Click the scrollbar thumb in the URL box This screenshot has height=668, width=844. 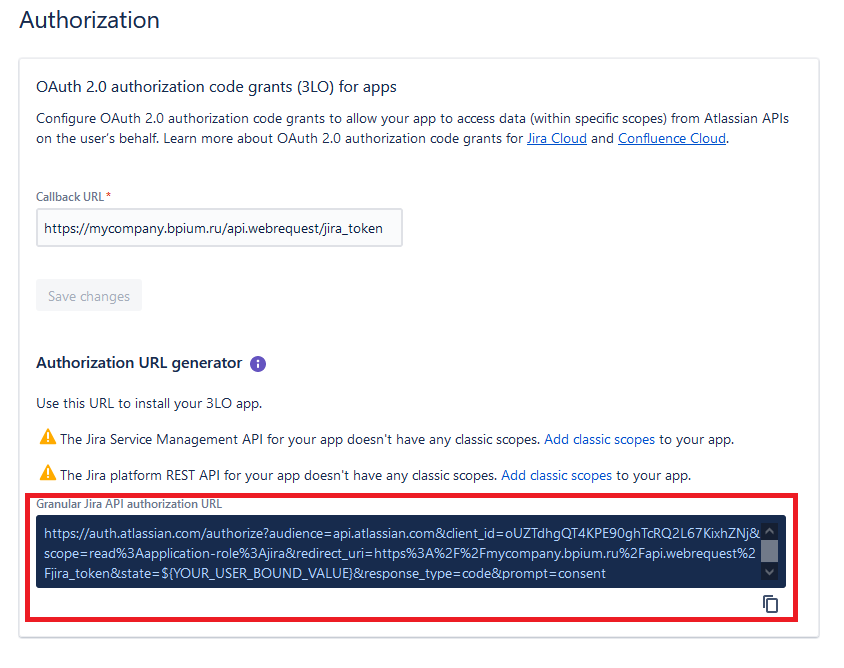770,551
